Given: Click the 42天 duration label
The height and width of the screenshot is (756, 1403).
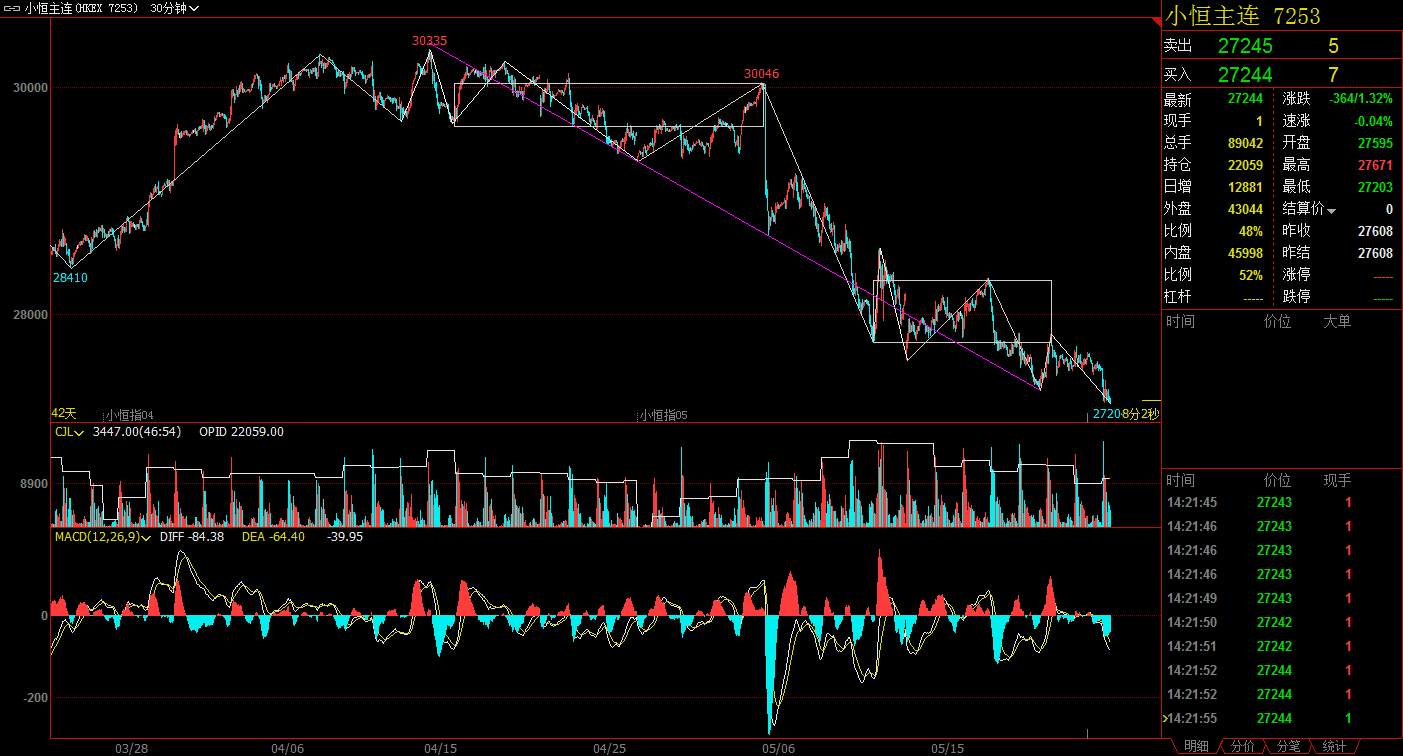Looking at the screenshot, I should click(x=63, y=413).
